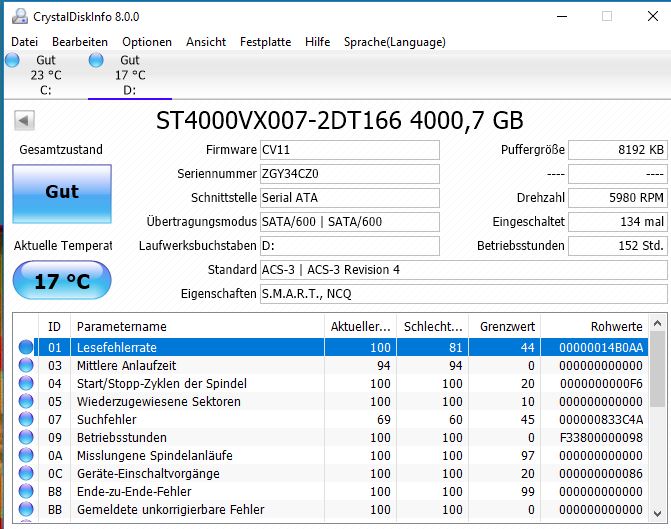Click the Firmware field CV11
The image size is (671, 529).
[x=350, y=150]
